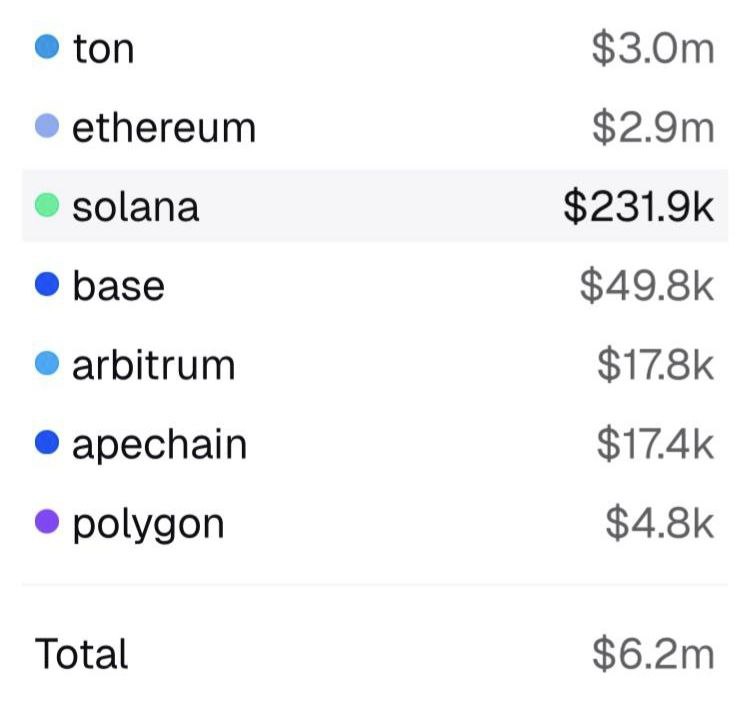Select the base chain name
This screenshot has height=705, width=740.
[x=118, y=286]
